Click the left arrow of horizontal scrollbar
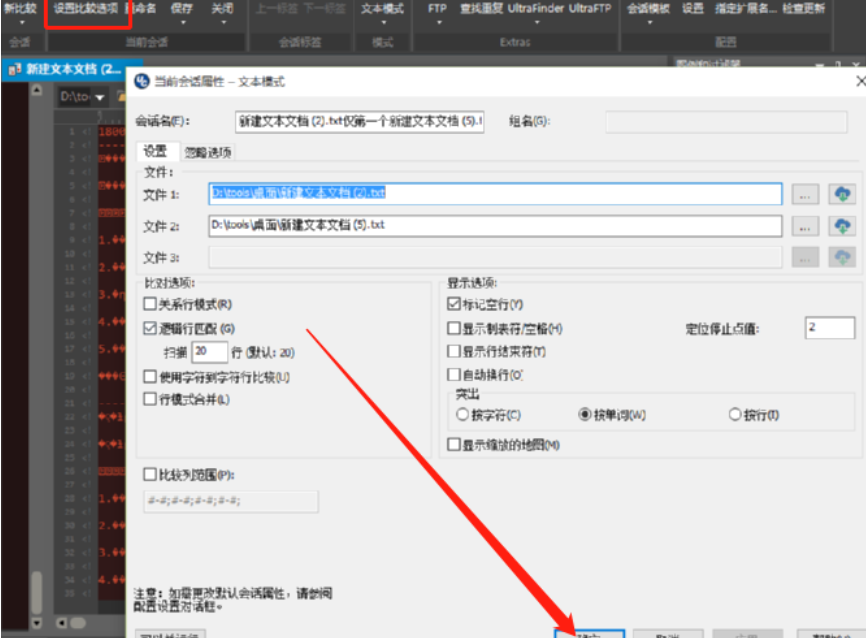The width and height of the screenshot is (866, 638). click(x=61, y=623)
